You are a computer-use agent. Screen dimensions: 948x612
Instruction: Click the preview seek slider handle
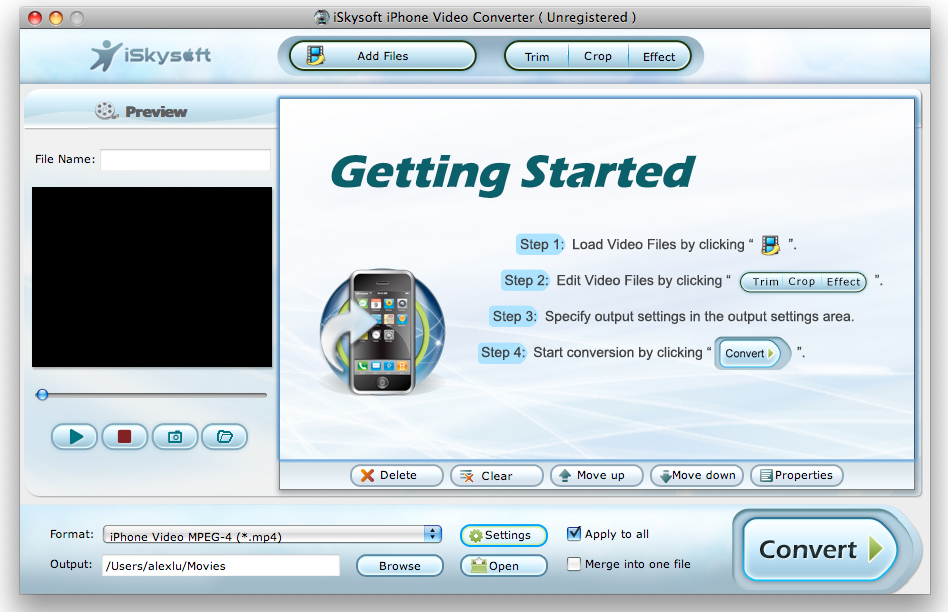(42, 395)
